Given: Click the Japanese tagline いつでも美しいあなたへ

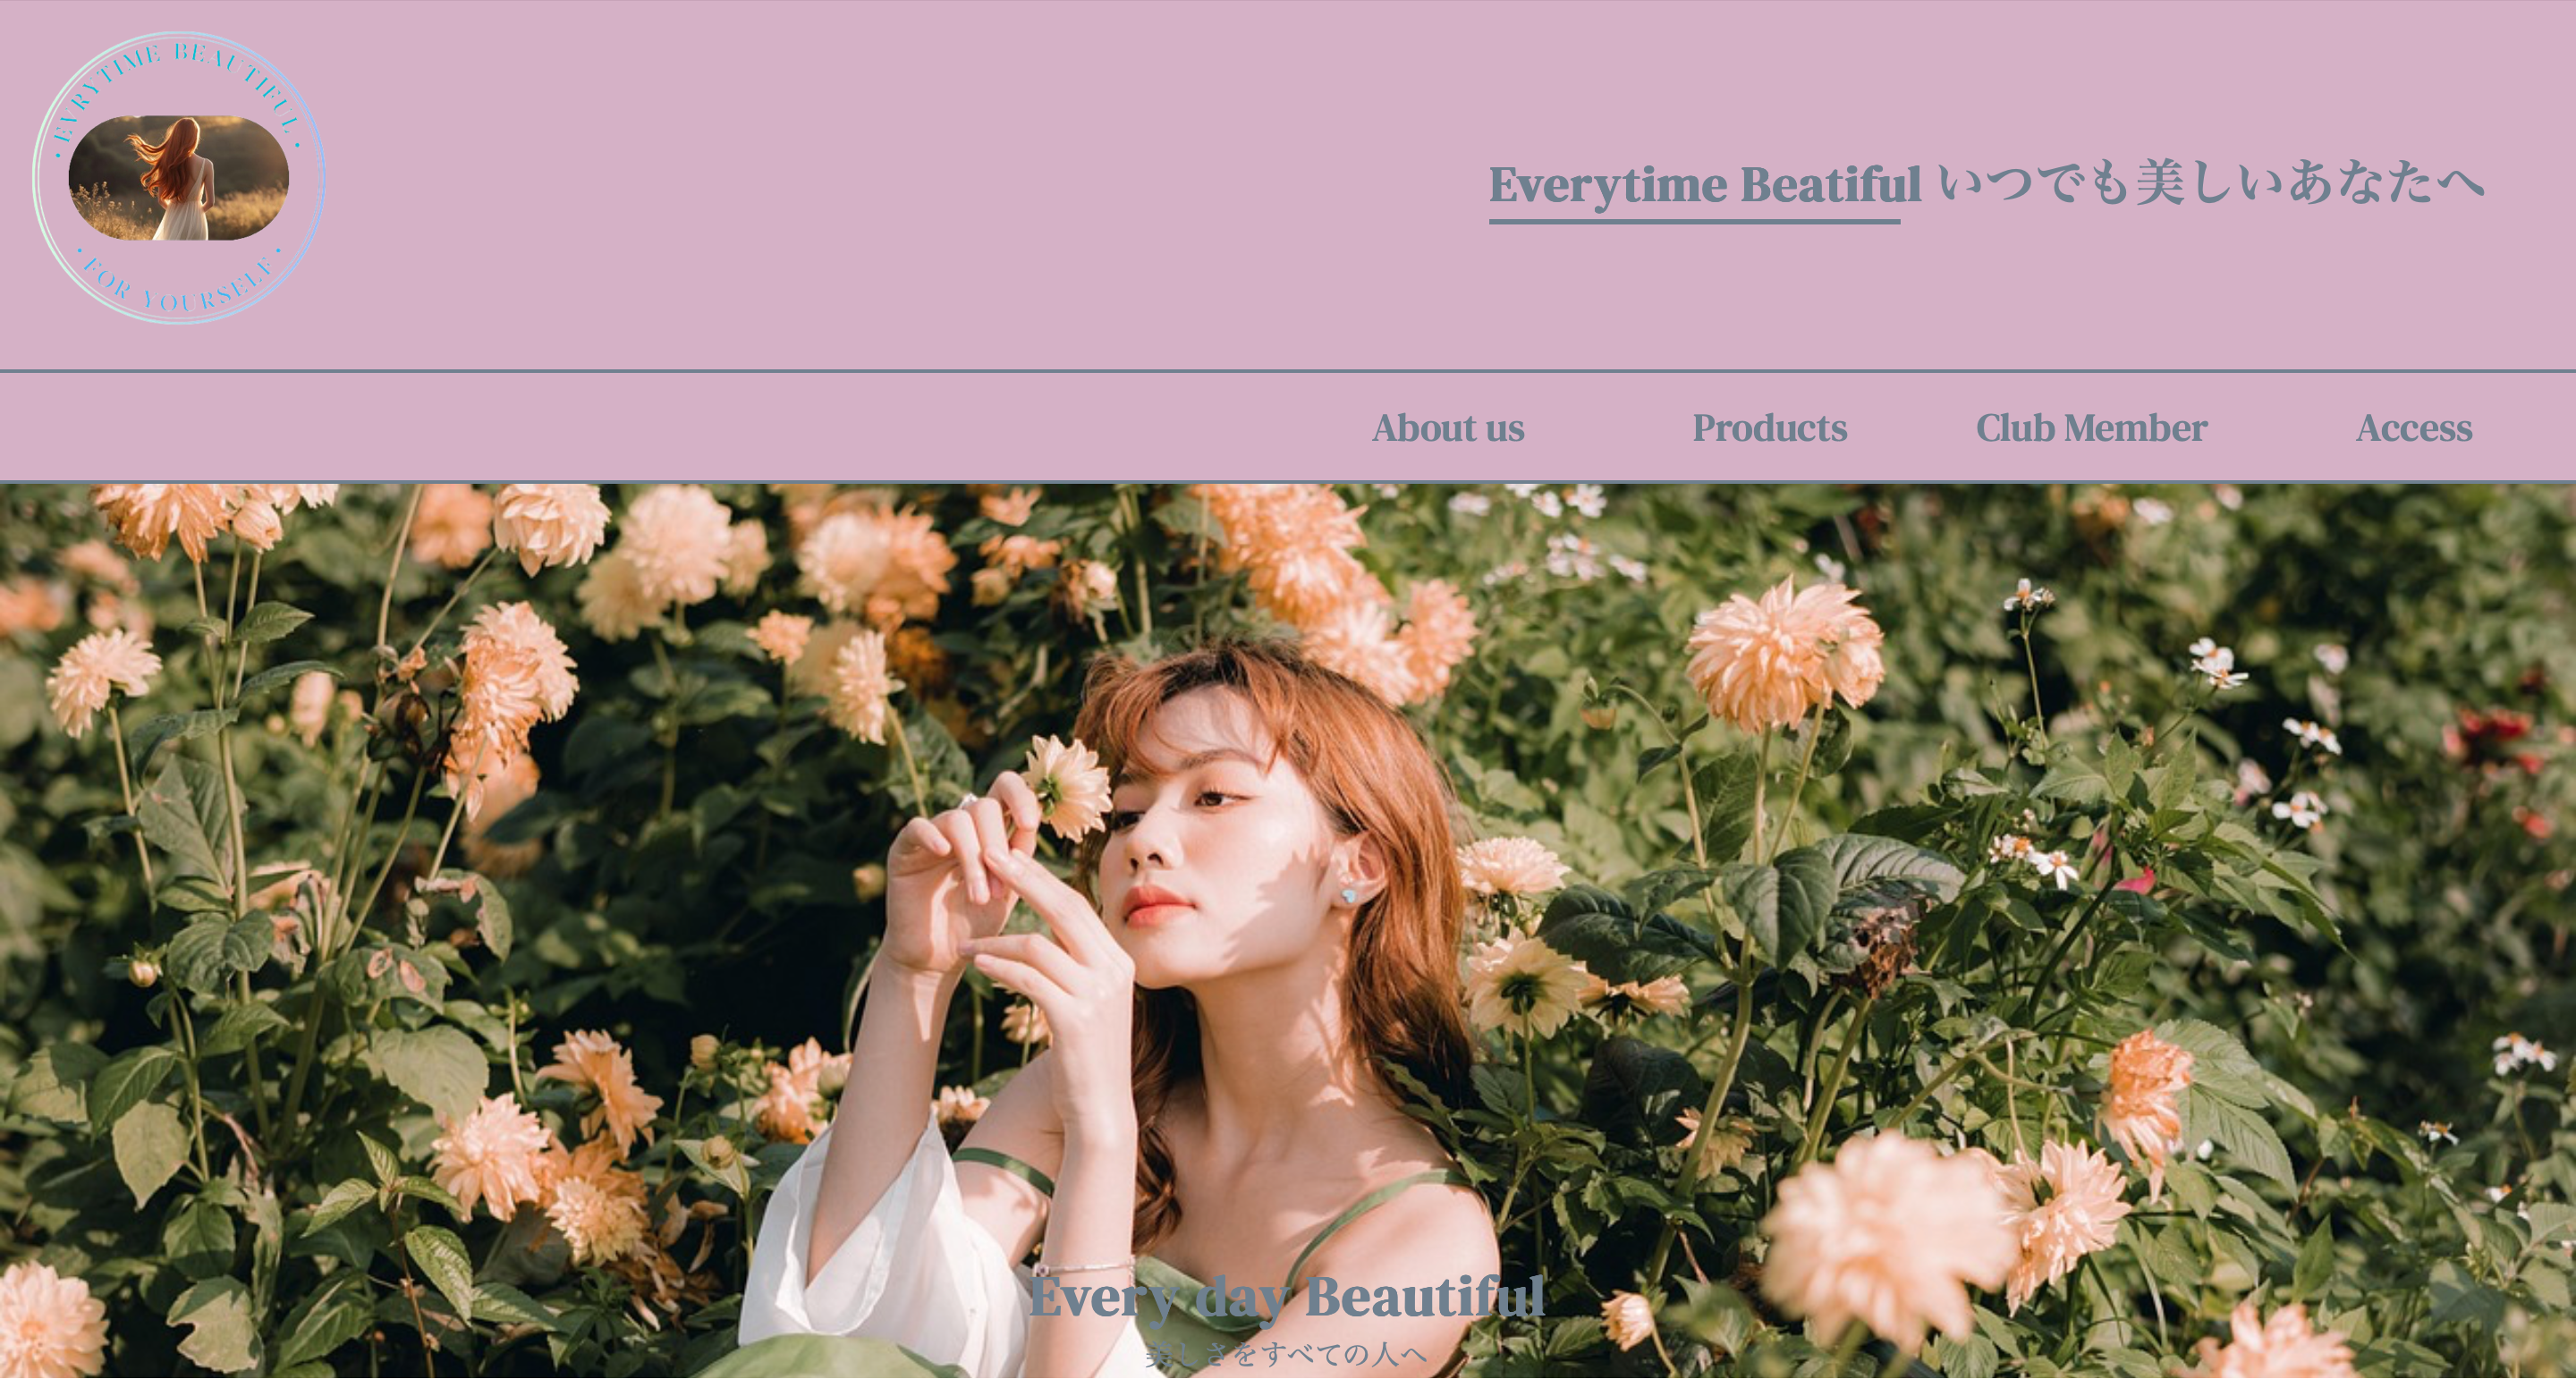Looking at the screenshot, I should [2211, 183].
